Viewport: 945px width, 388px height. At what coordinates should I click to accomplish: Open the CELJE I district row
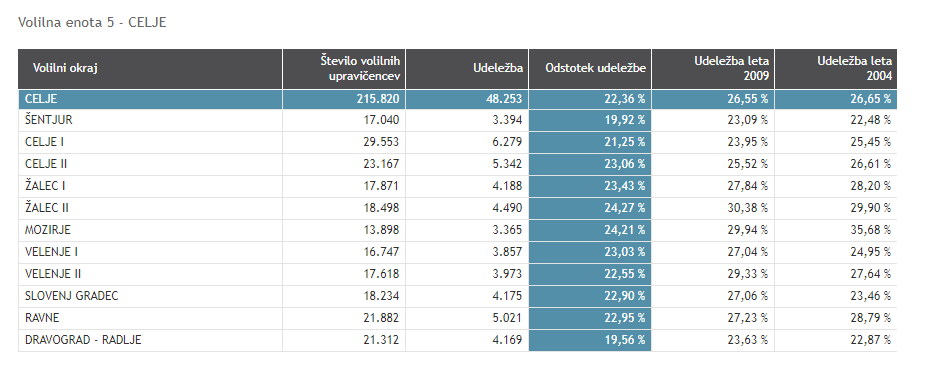coord(457,142)
